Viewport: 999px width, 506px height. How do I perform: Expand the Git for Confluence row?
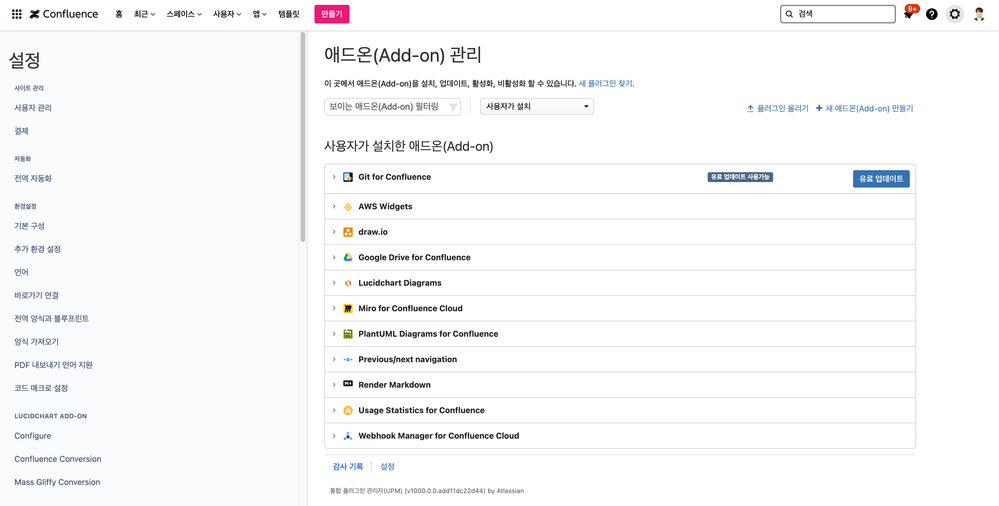(x=333, y=177)
